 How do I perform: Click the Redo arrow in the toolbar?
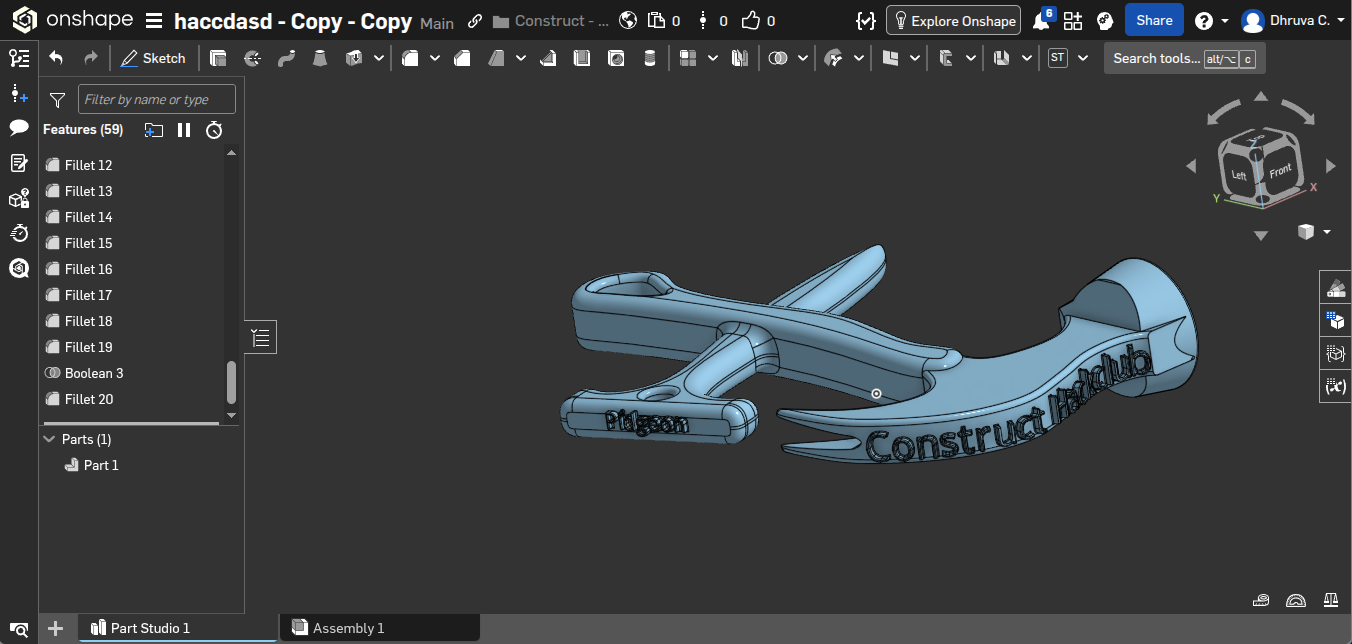[x=91, y=58]
